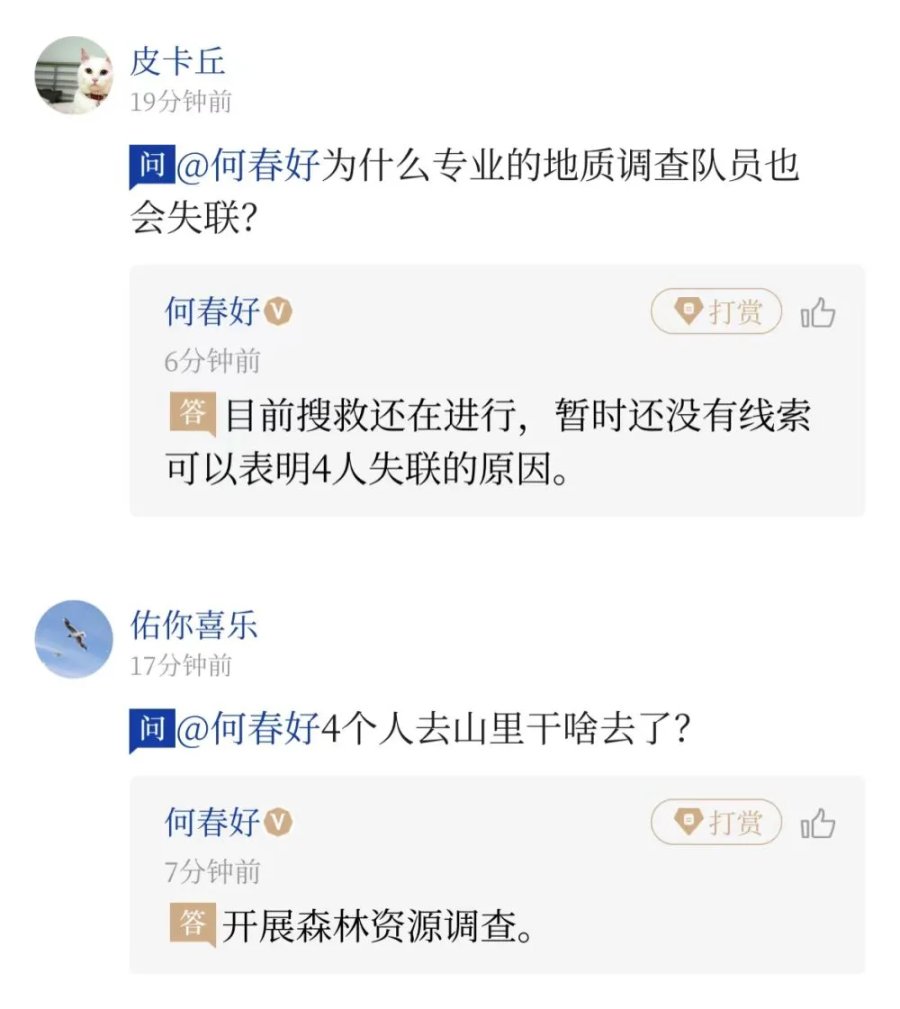
Task: Like 何春好's answer about the search and rescue
Action: [817, 314]
